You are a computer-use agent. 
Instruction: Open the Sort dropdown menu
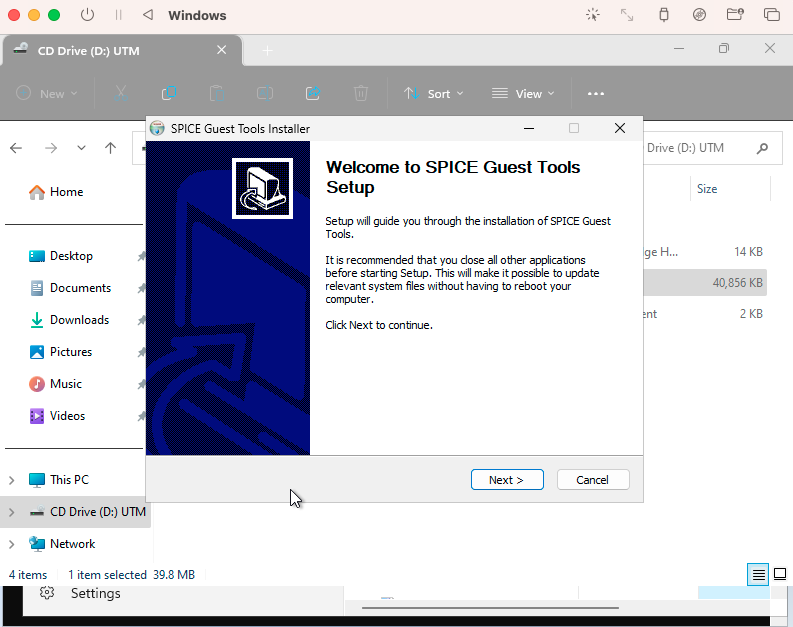(433, 94)
